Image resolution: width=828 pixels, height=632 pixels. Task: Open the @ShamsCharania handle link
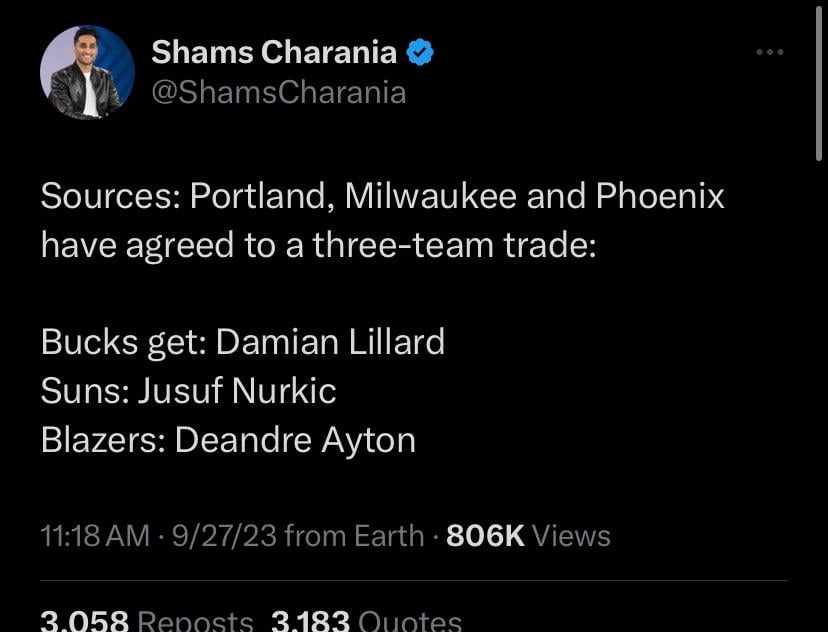[x=279, y=93]
